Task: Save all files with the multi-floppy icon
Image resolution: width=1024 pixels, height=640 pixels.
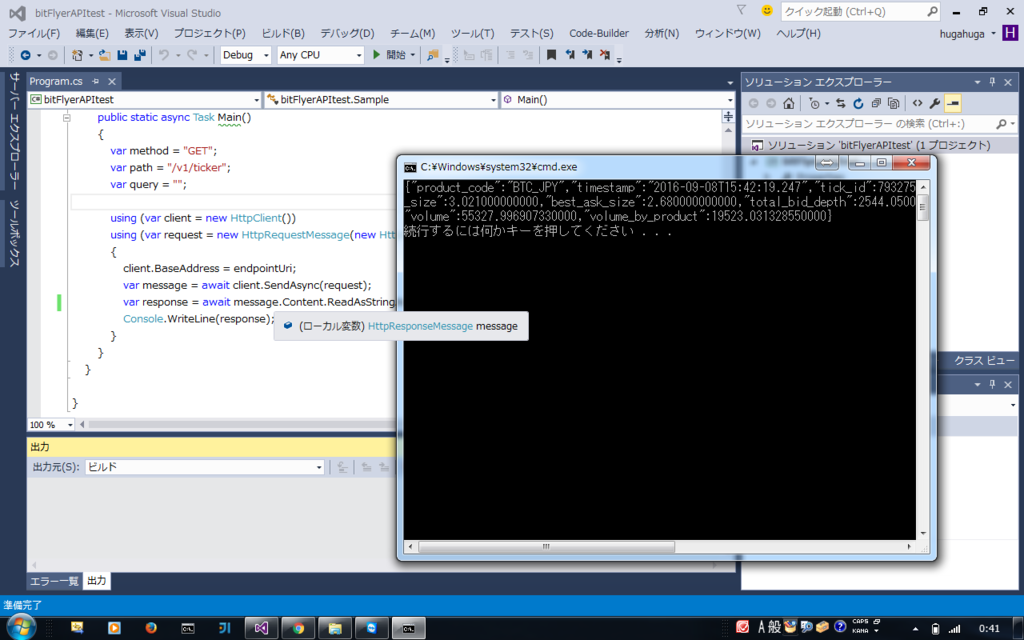Action: (139, 56)
